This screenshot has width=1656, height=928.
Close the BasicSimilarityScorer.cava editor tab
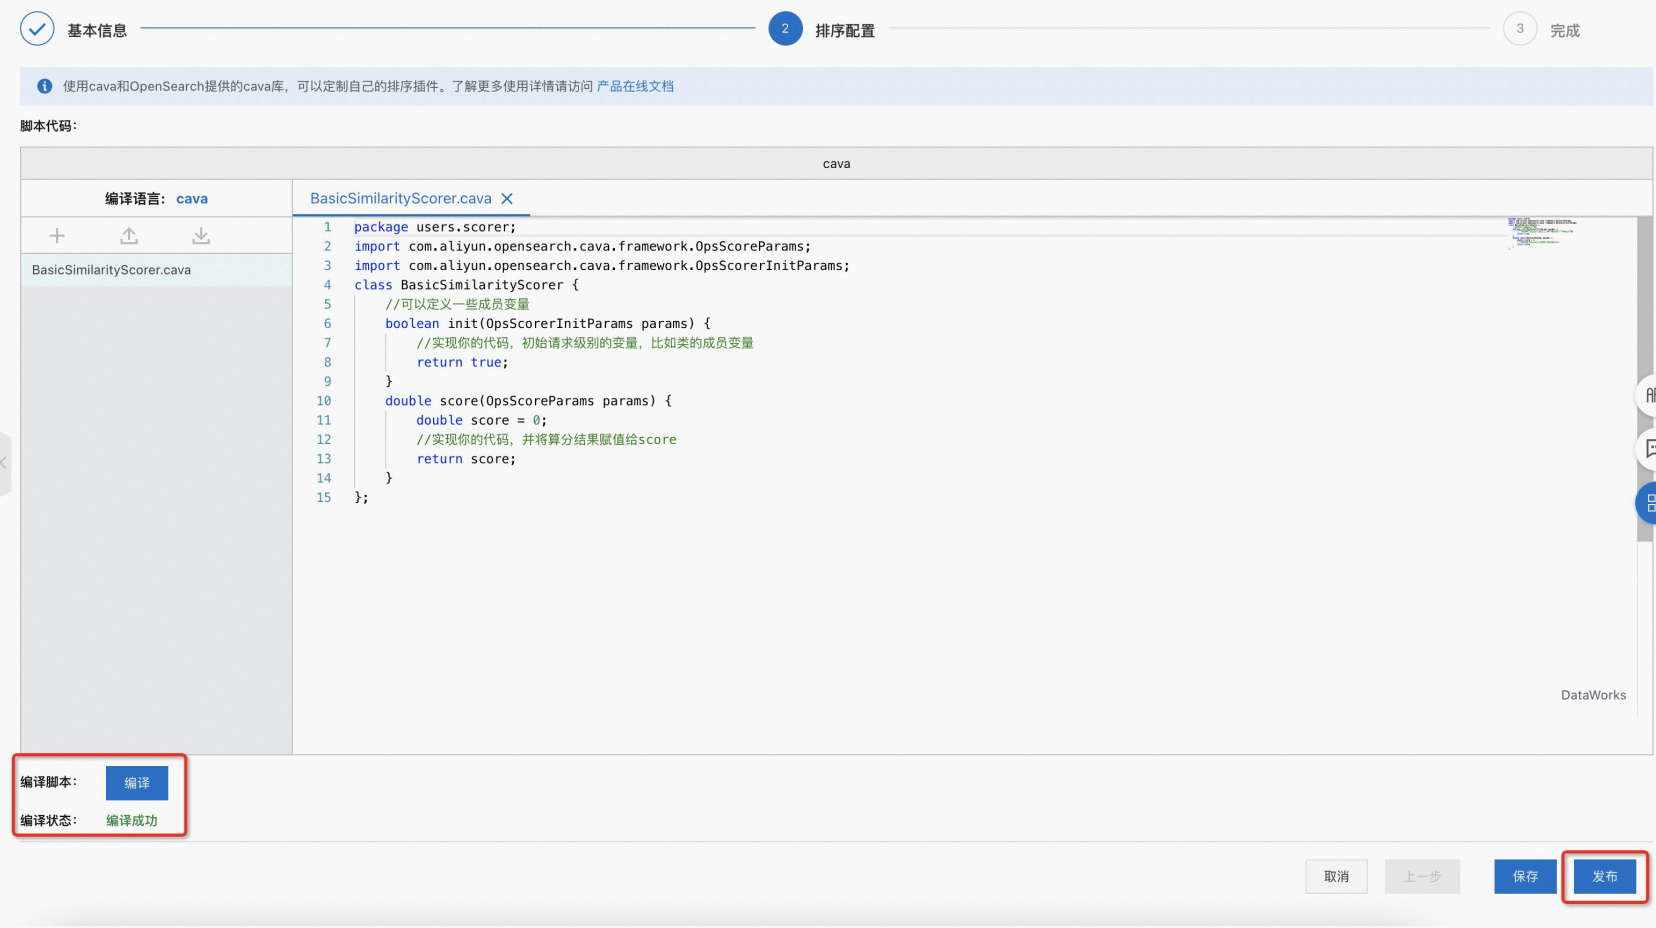(507, 199)
